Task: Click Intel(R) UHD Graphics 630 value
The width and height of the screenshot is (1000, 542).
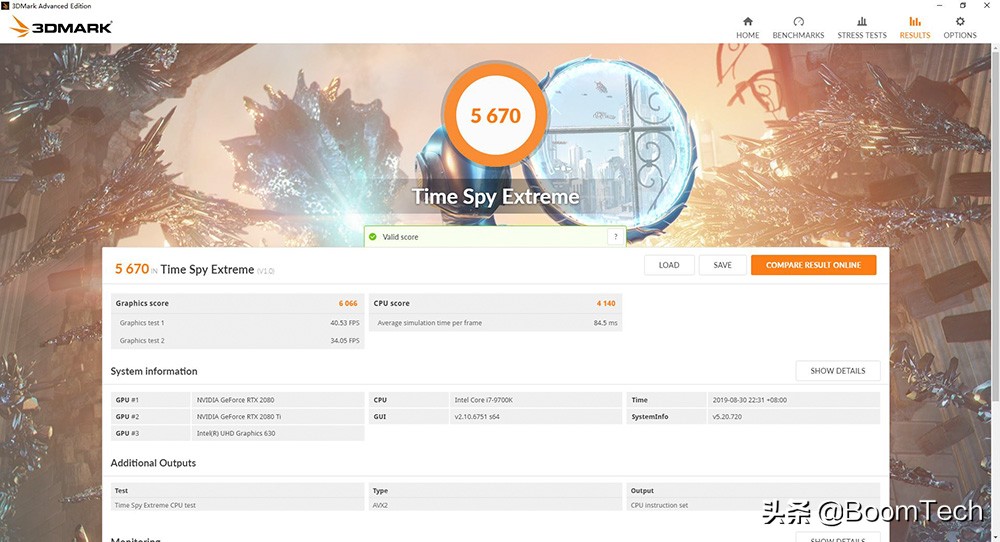Action: (236, 433)
